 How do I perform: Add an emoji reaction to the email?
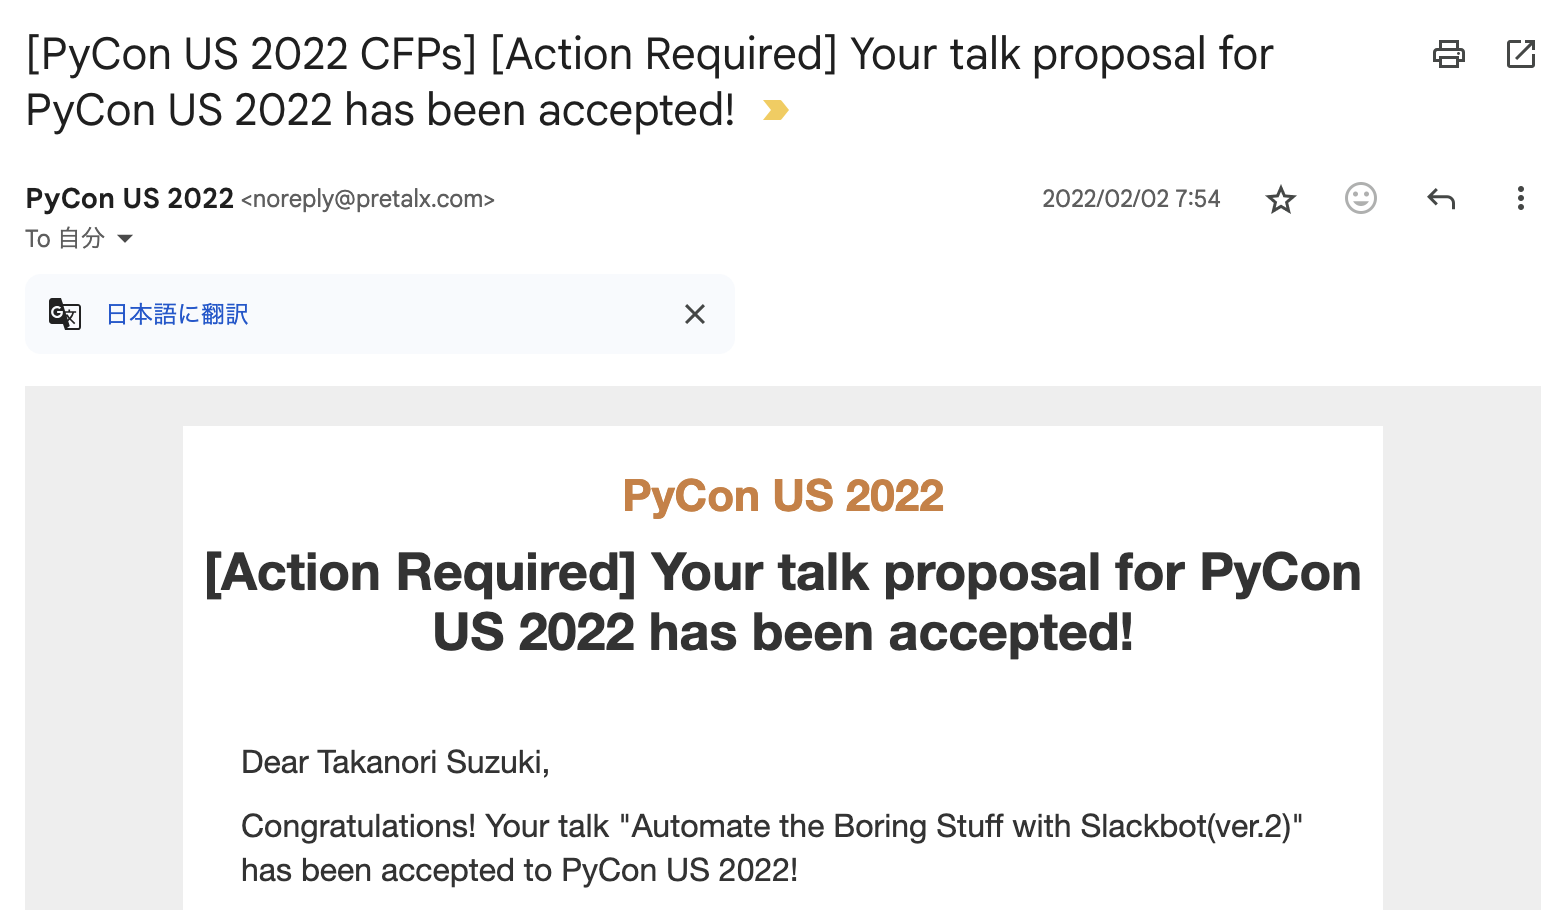[x=1360, y=199]
